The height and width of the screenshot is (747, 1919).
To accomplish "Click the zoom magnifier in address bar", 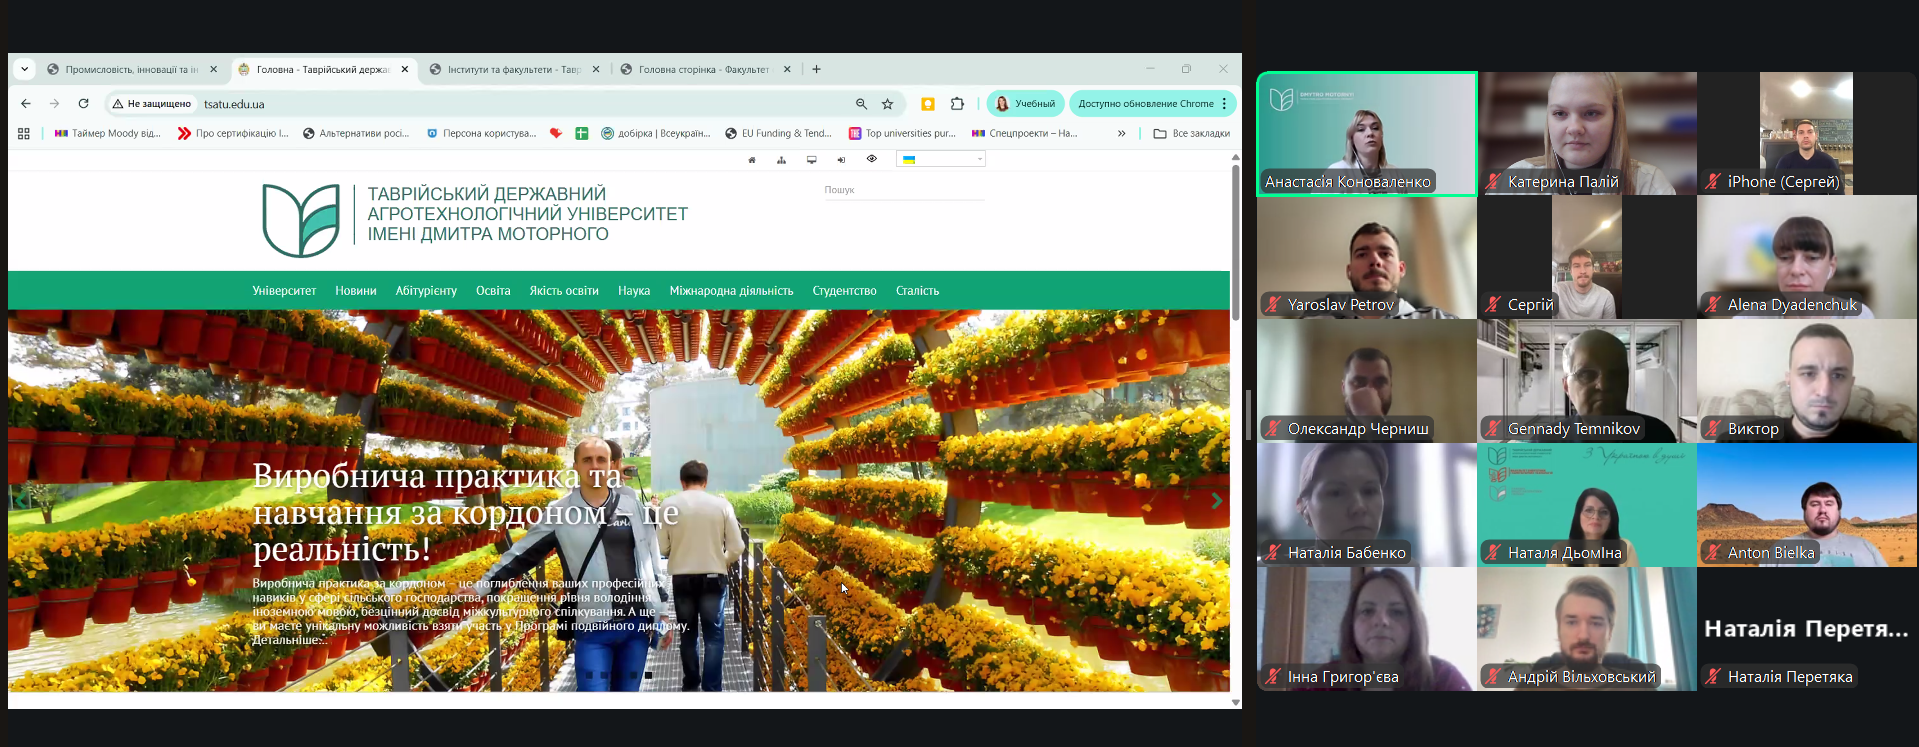I will pos(861,104).
